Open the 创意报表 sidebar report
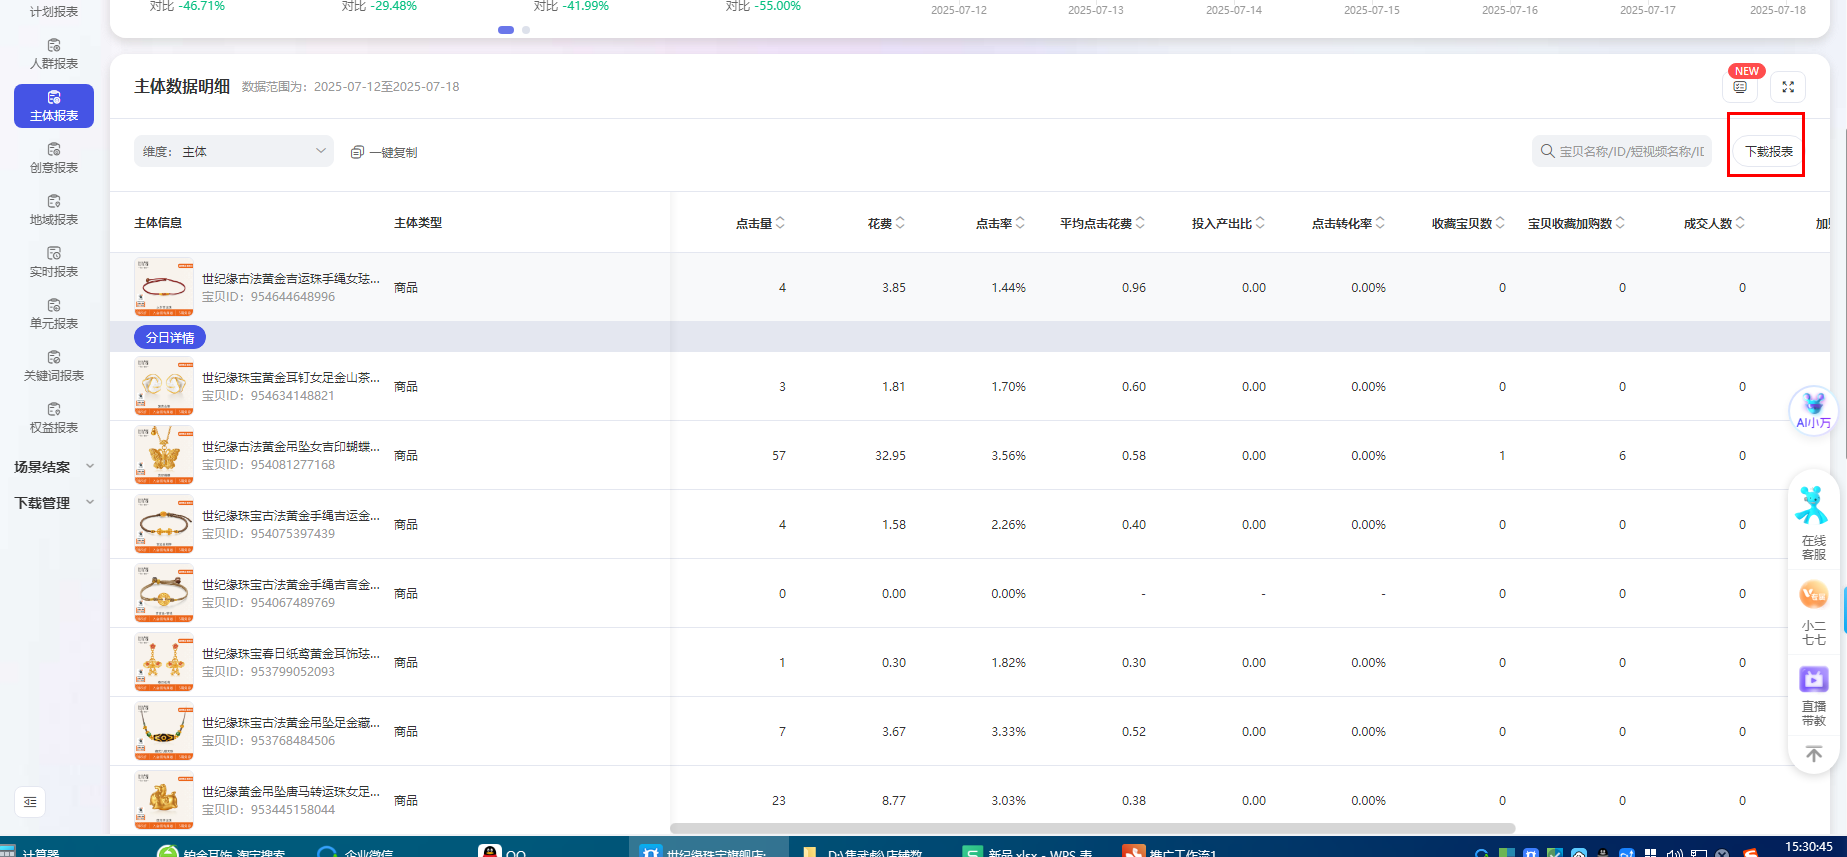The image size is (1847, 857). pyautogui.click(x=54, y=158)
